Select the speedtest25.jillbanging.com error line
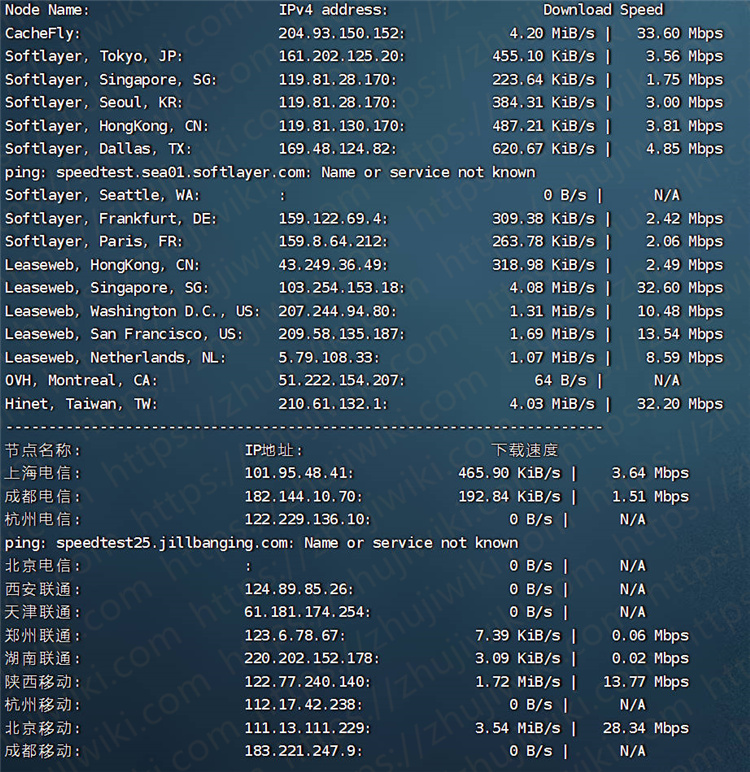Viewport: 750px width, 772px height. (261, 543)
